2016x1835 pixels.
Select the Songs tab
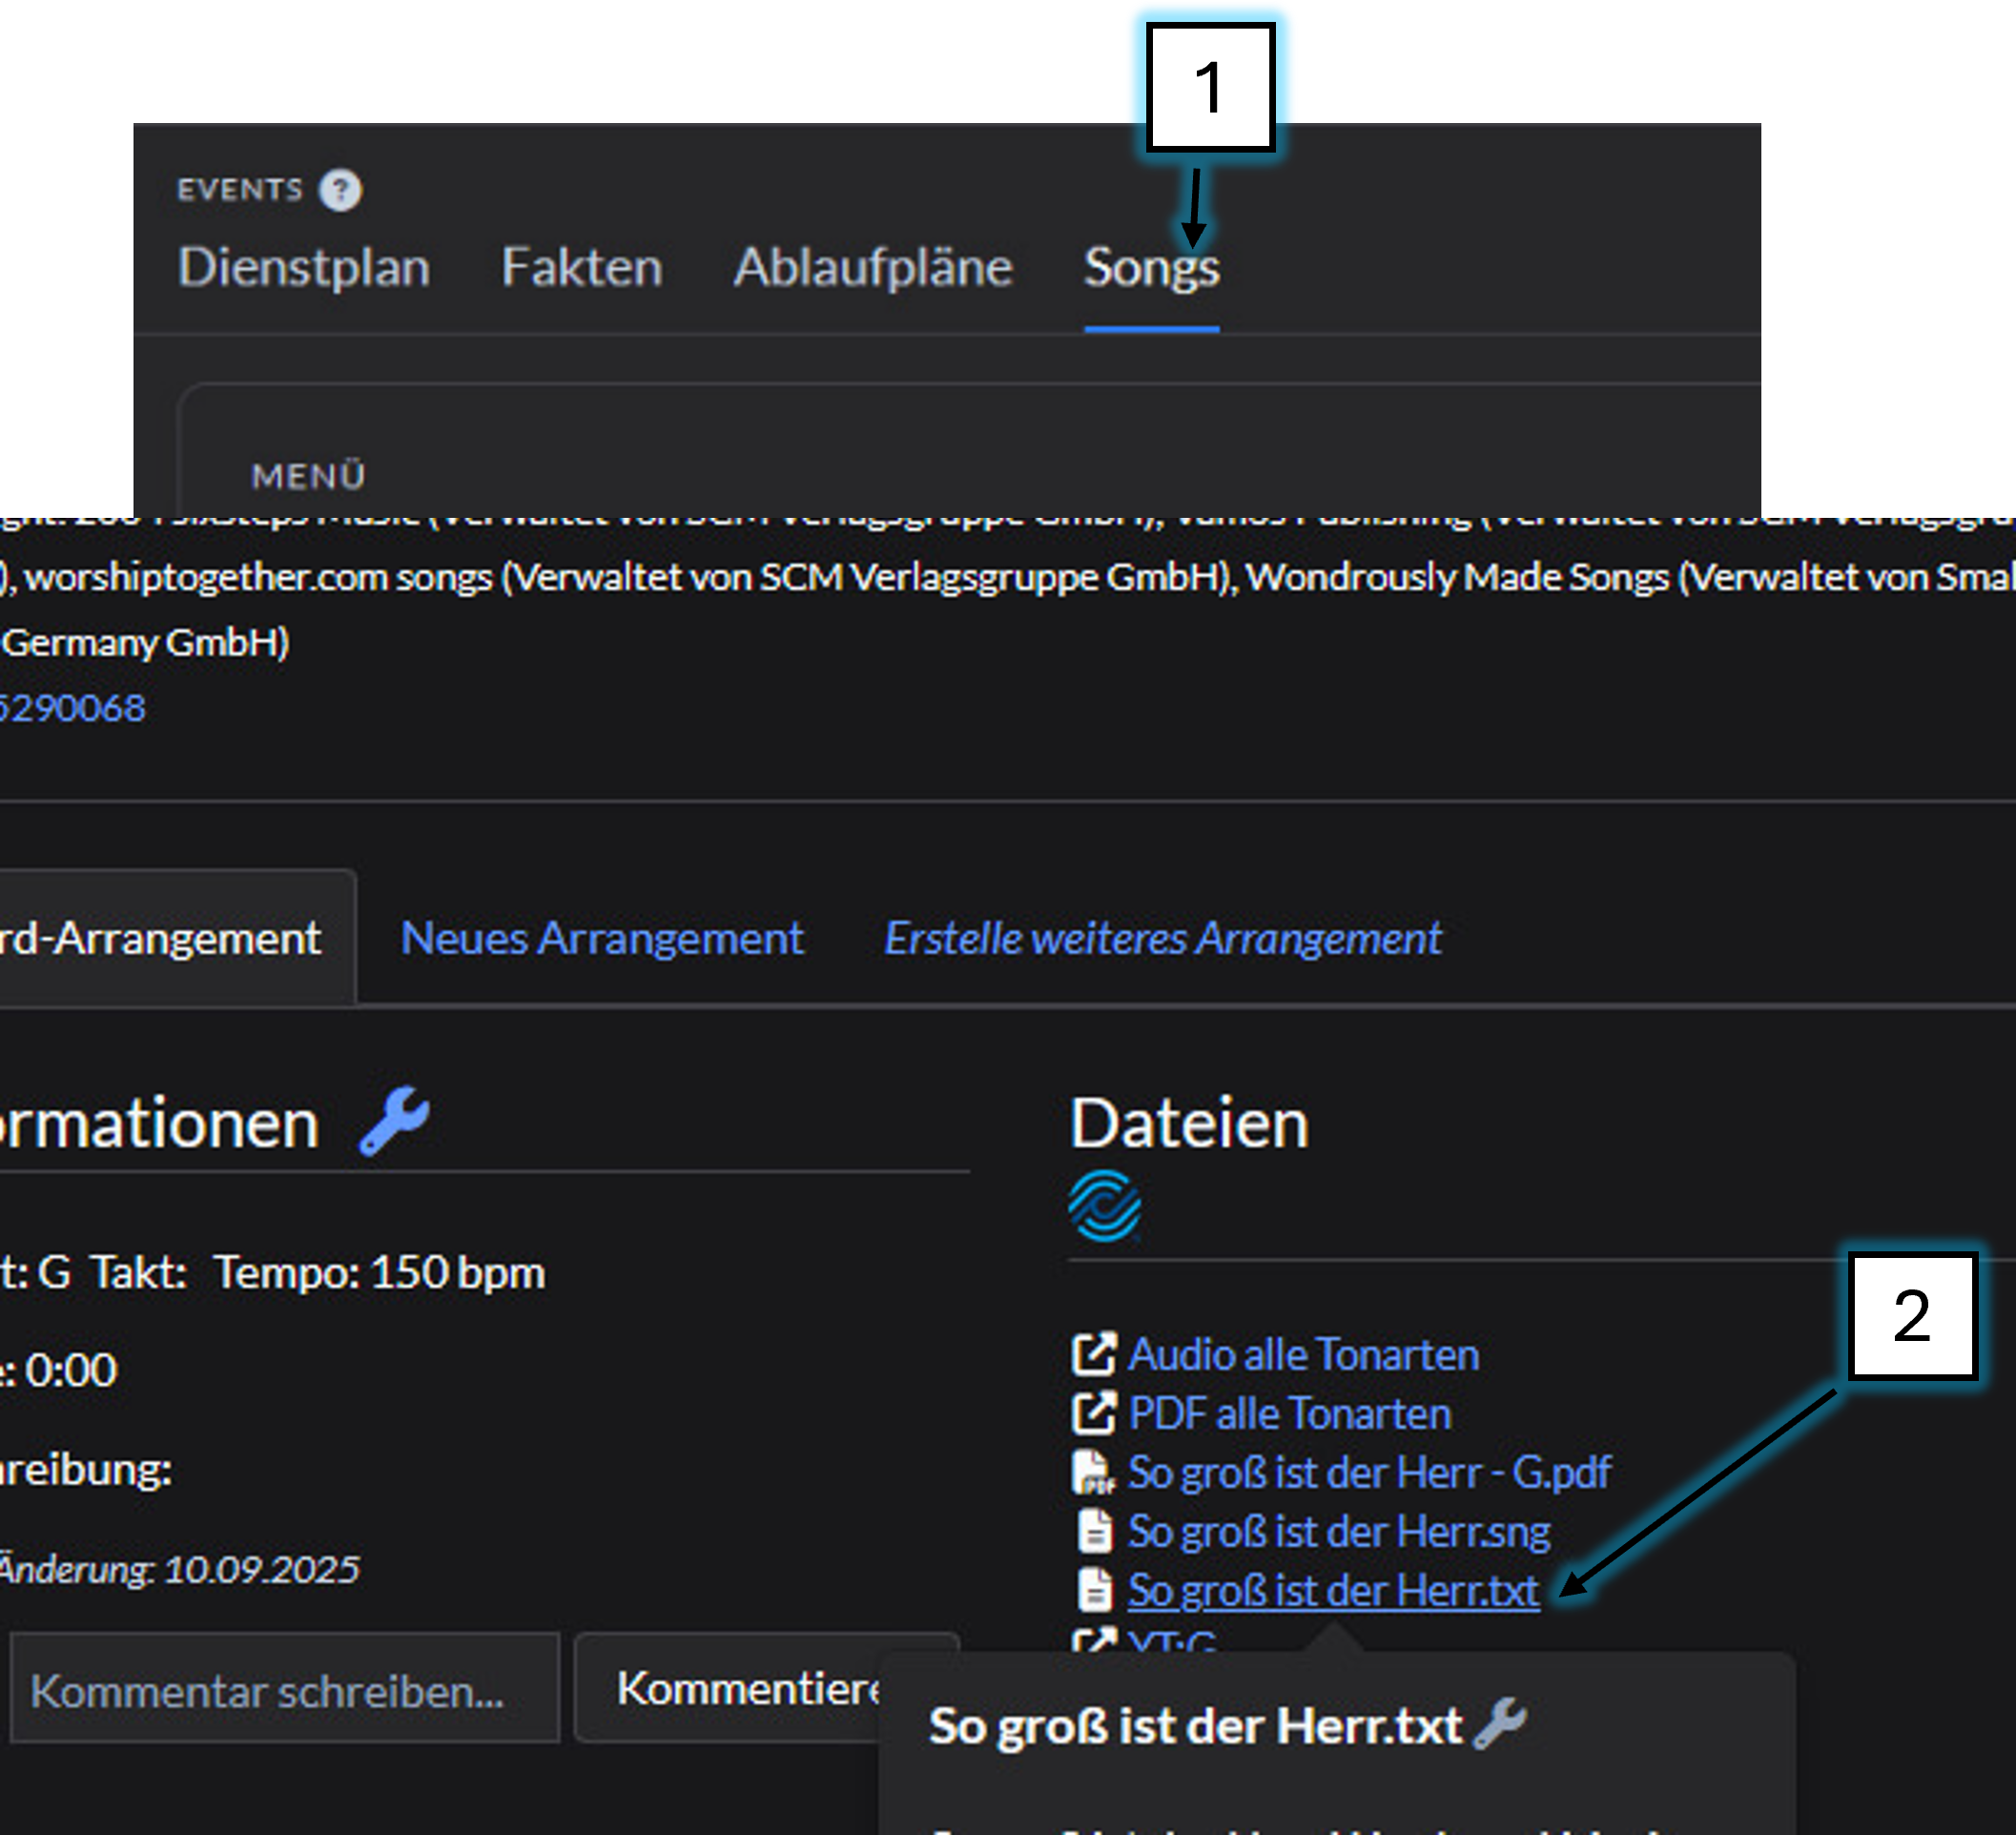1151,268
